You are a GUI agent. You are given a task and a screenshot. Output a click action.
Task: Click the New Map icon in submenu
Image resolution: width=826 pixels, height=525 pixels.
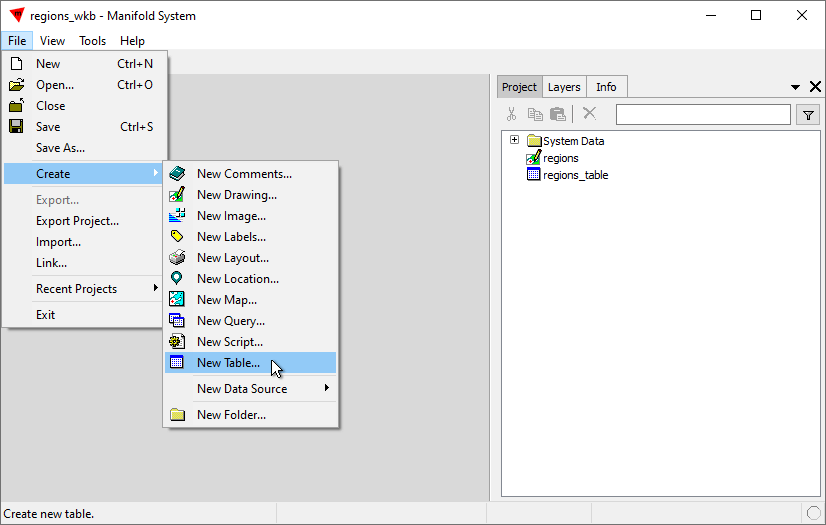177,299
